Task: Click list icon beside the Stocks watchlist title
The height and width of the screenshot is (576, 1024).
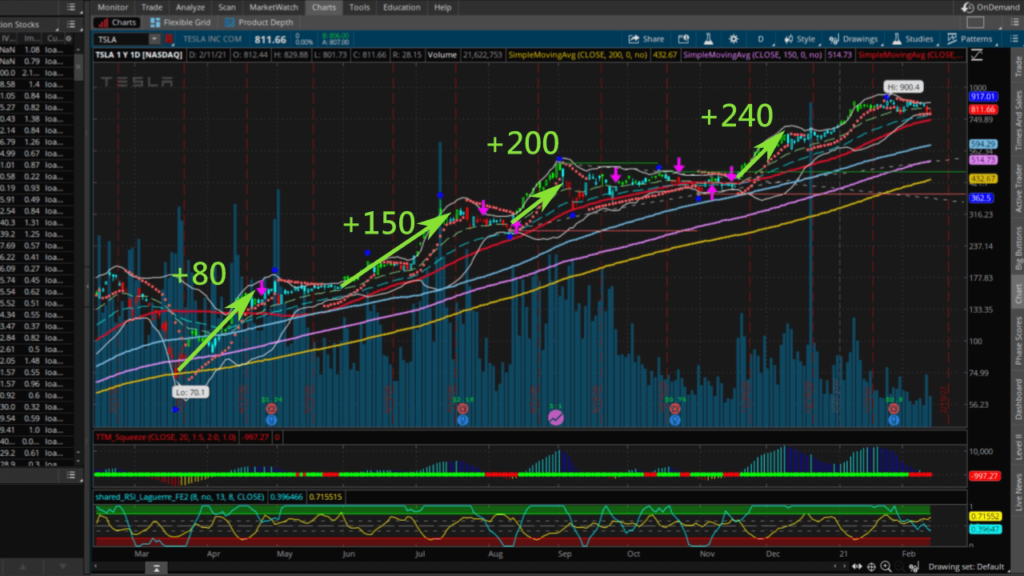Action: (x=71, y=24)
